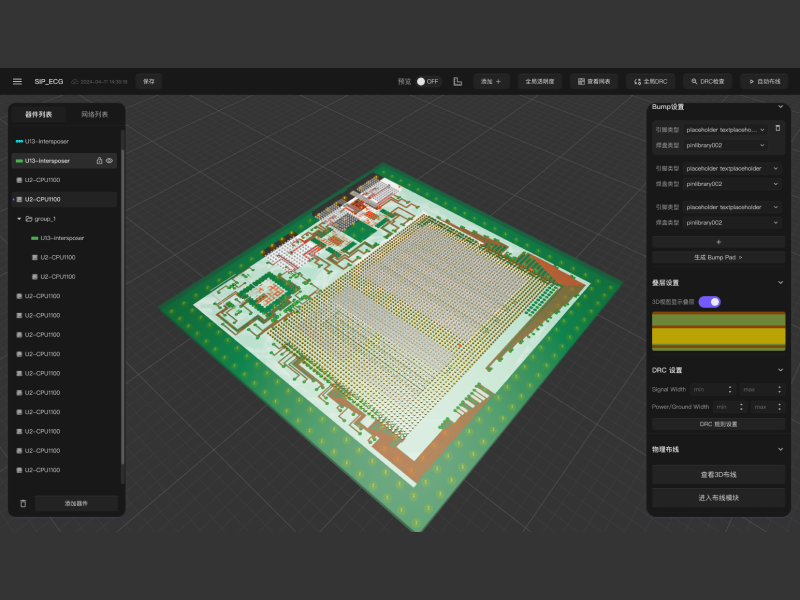Image resolution: width=800 pixels, height=600 pixels.
Task: Click the lock icon on U13-Interposer
Action: click(x=98, y=160)
